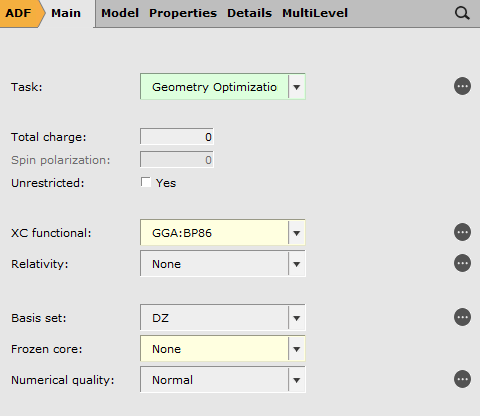Select the Main tab
This screenshot has height=416, width=480.
[x=66, y=13]
